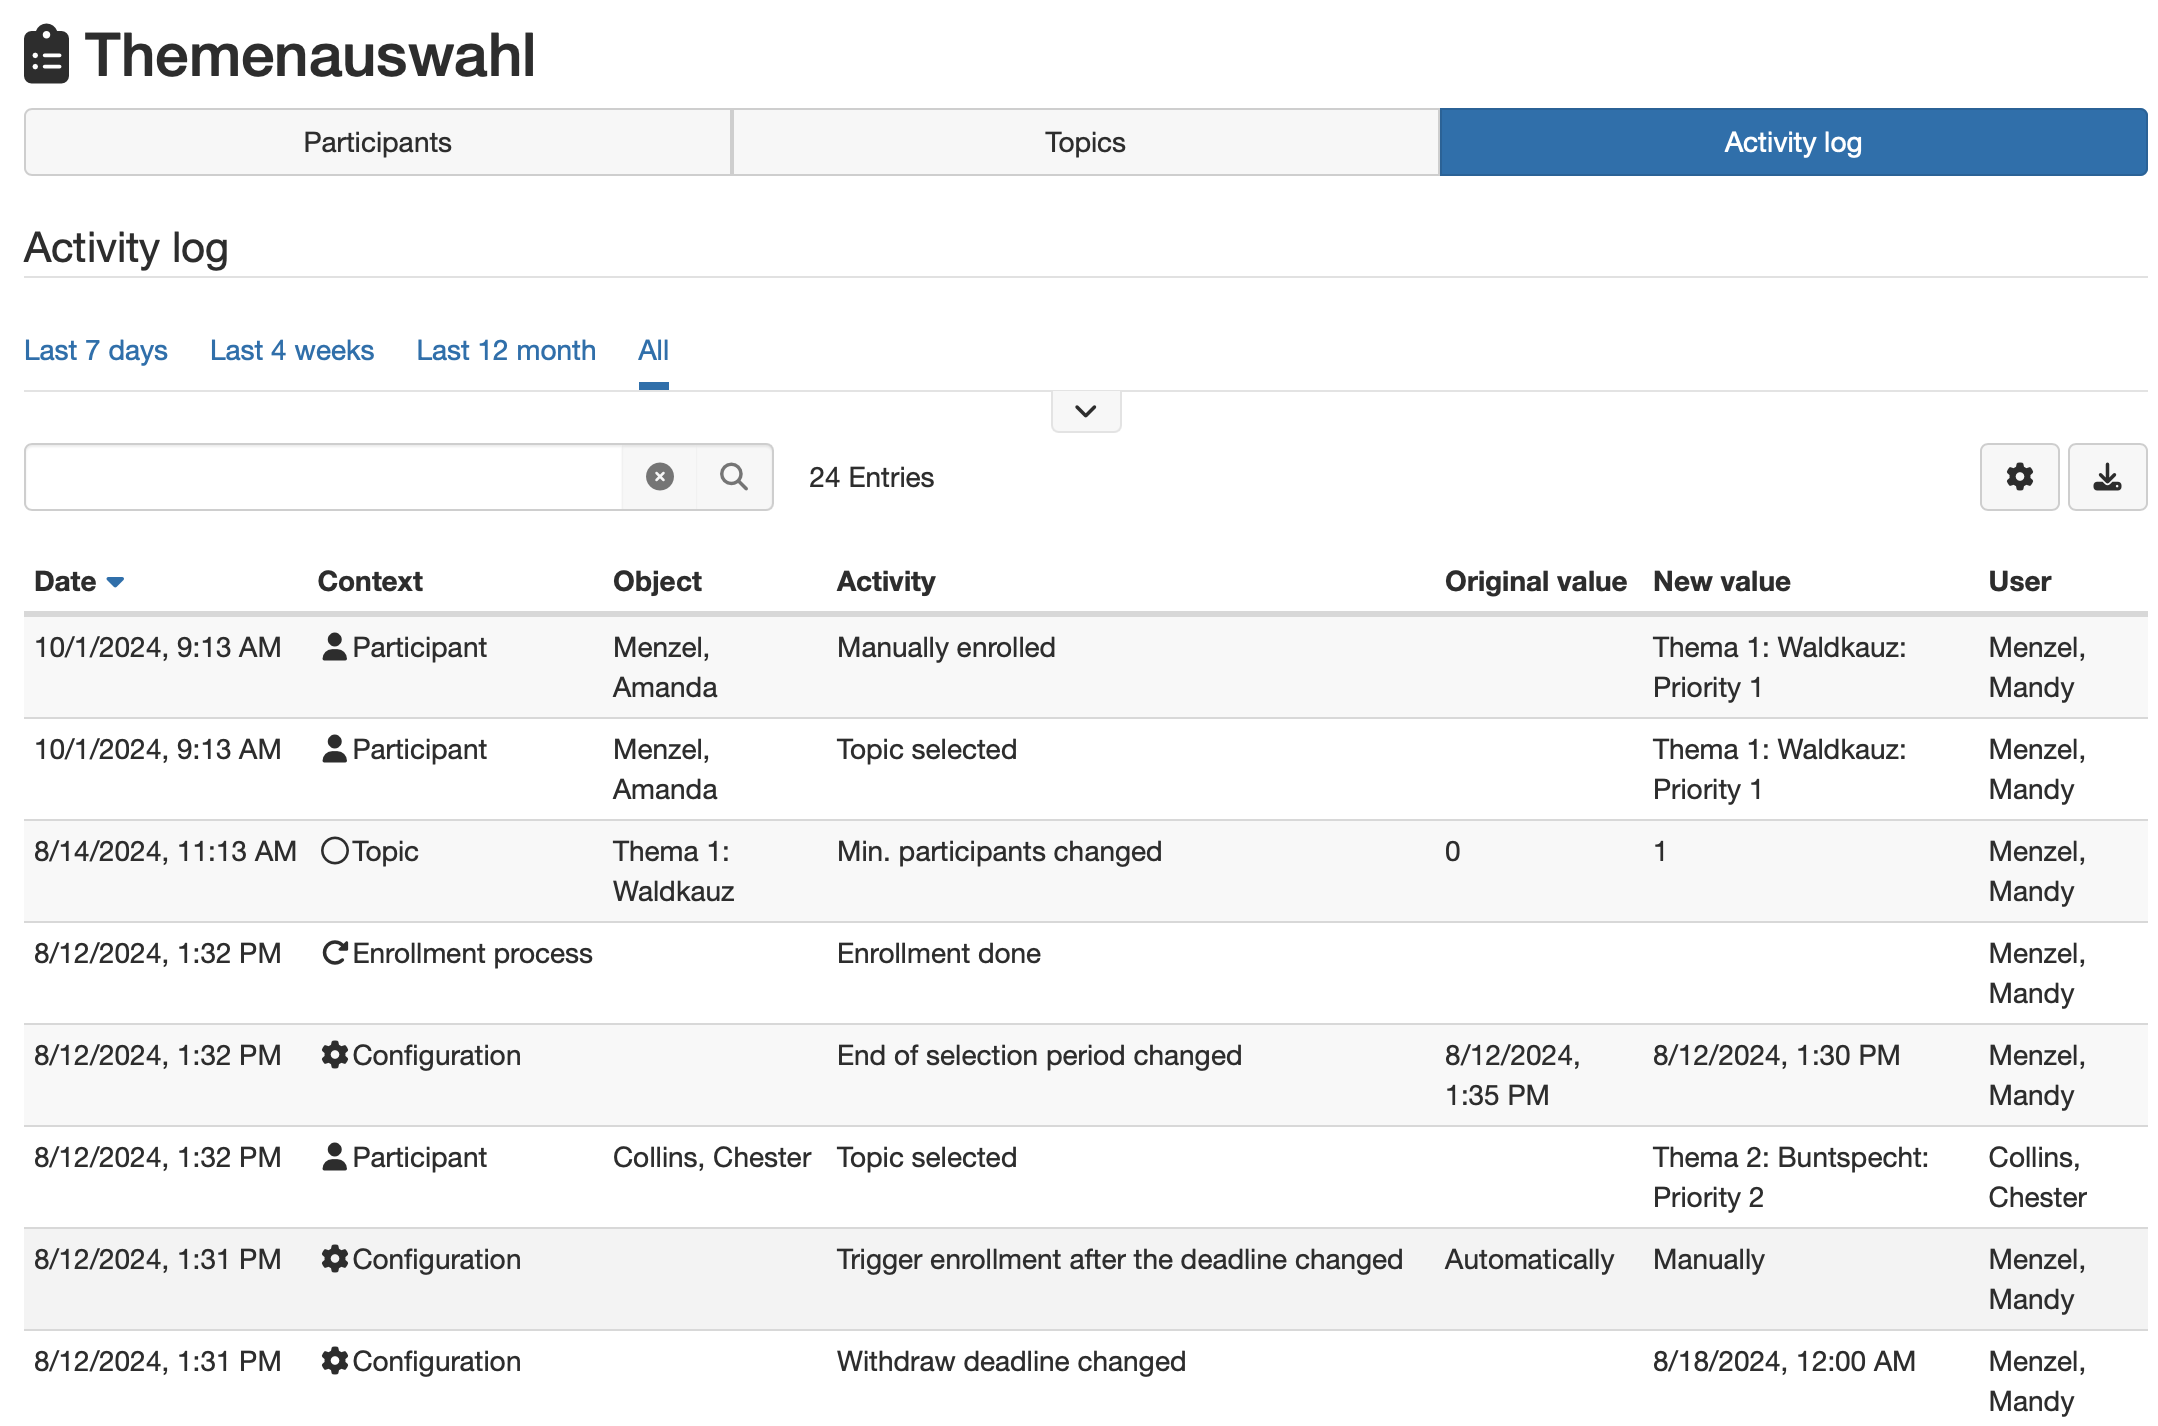Screen dimensions: 2158x1426
Task: Show All log entries
Action: point(653,350)
